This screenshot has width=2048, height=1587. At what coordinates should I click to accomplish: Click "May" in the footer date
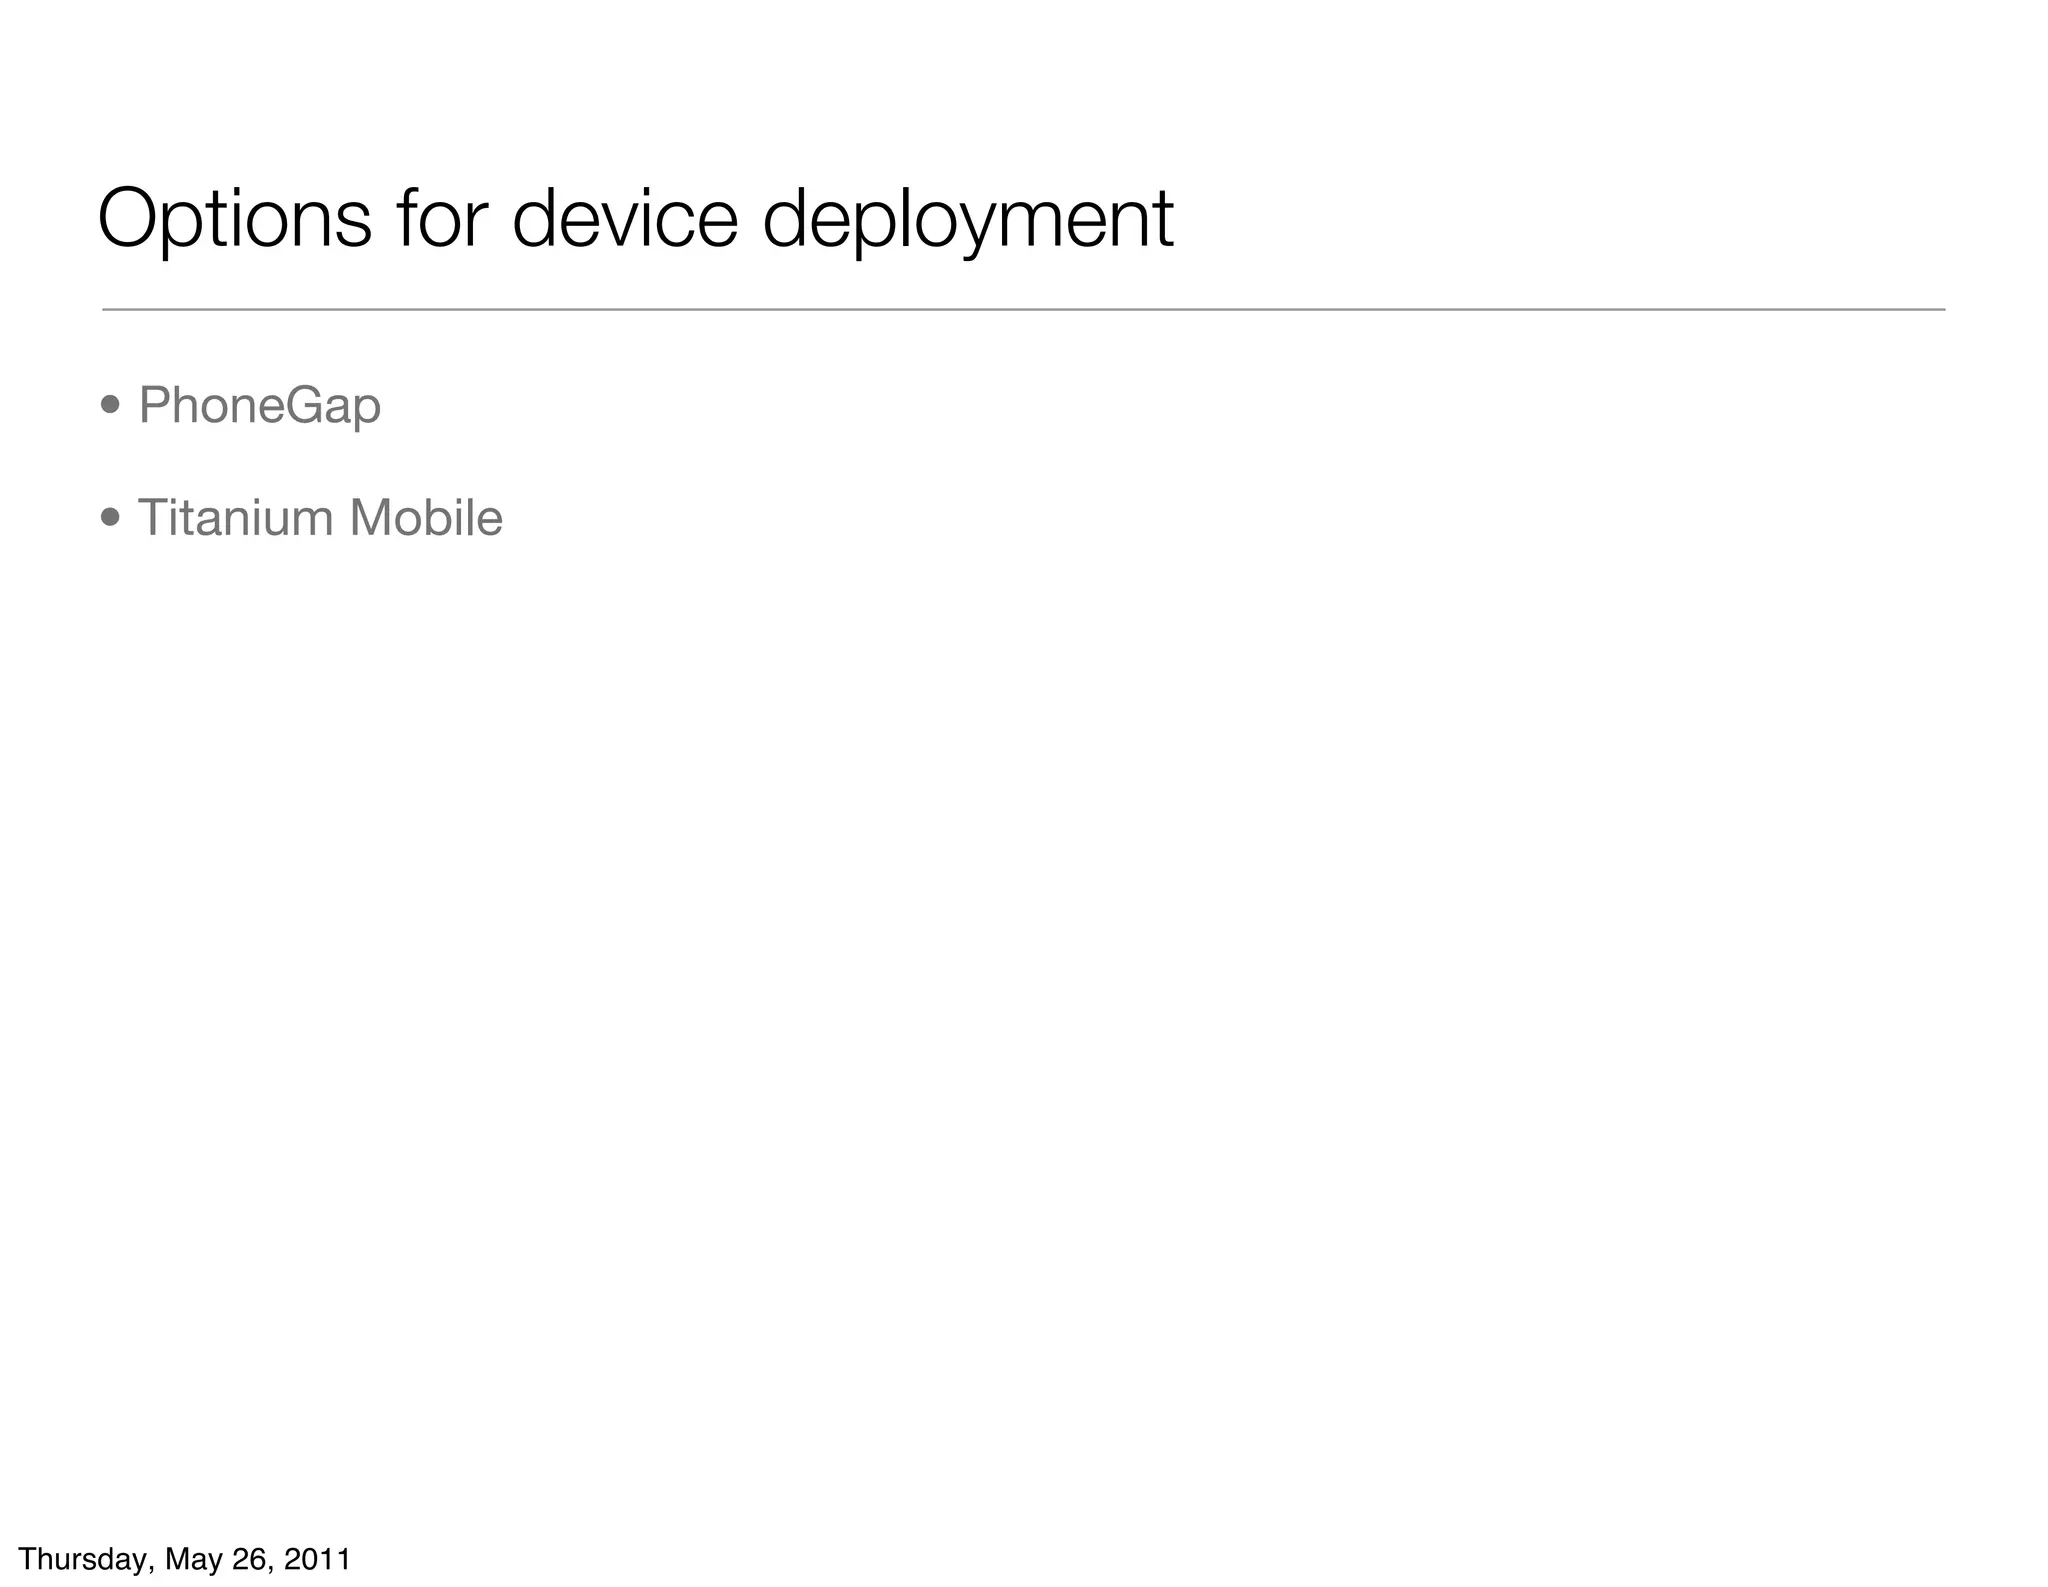(193, 1559)
